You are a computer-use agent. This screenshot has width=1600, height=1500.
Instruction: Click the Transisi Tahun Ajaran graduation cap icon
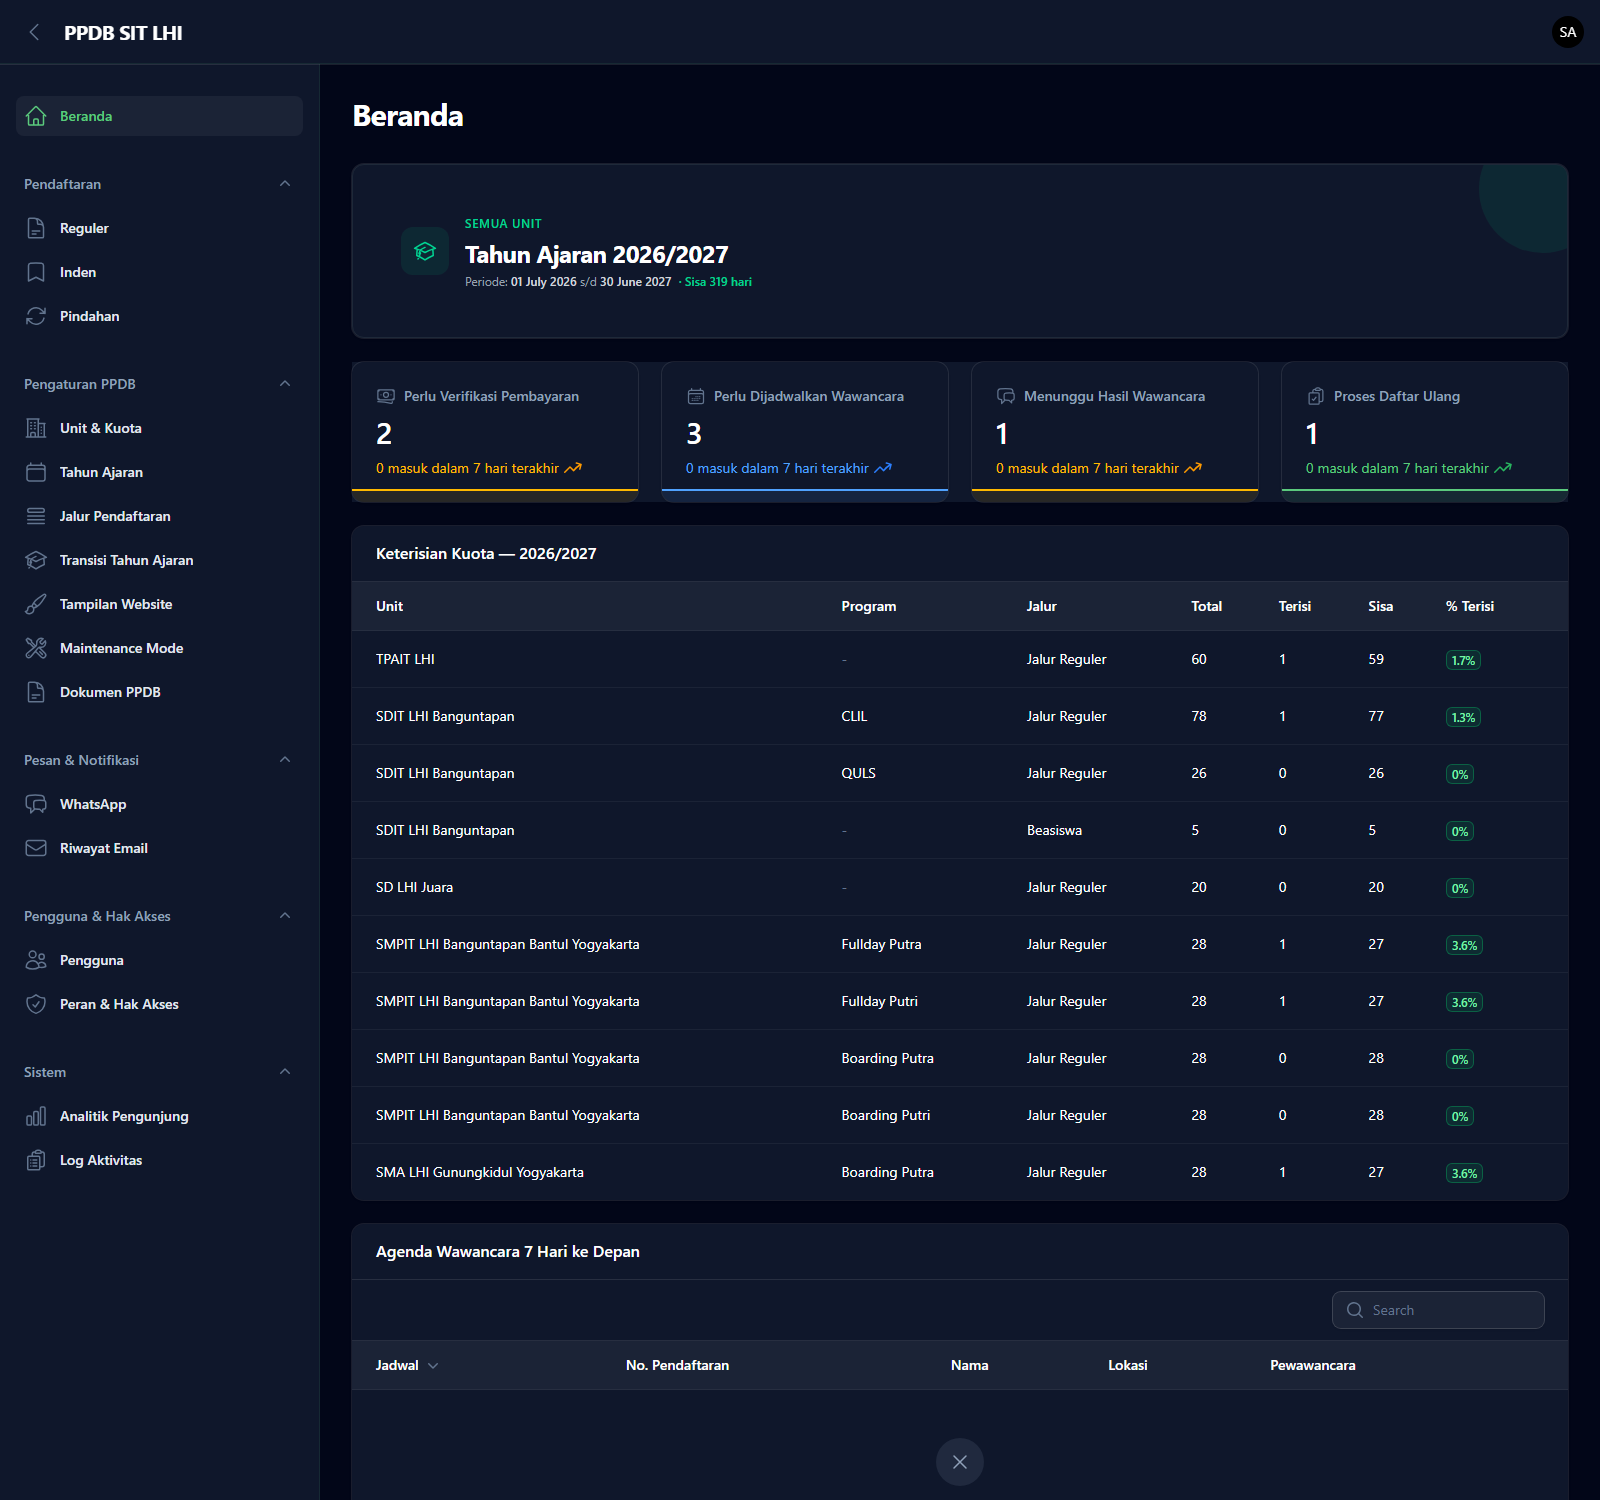coord(36,560)
